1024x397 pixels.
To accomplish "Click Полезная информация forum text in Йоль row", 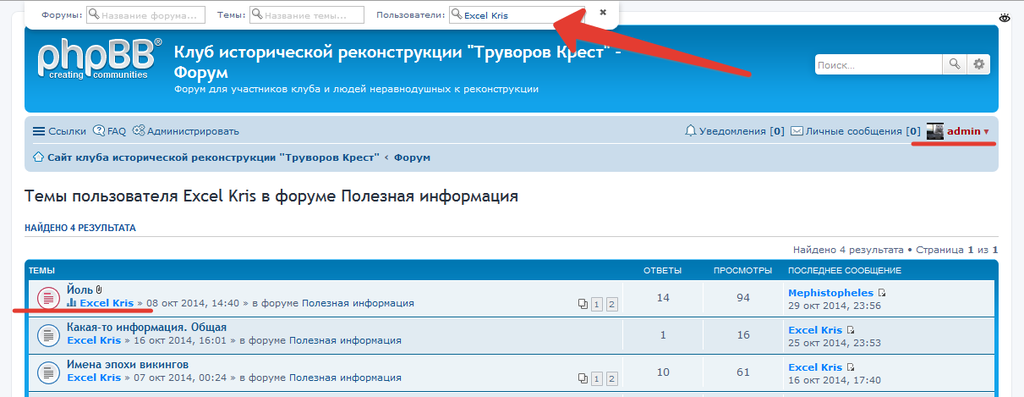I will (x=358, y=303).
